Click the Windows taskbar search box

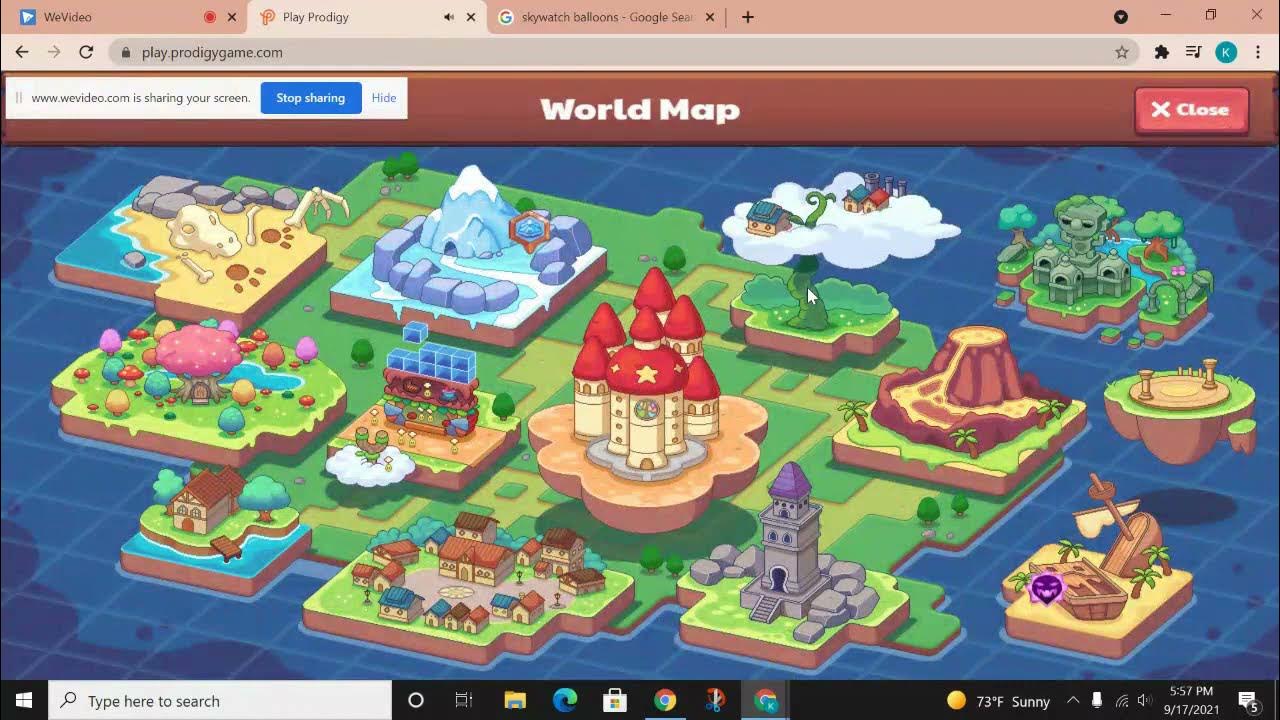[220, 700]
